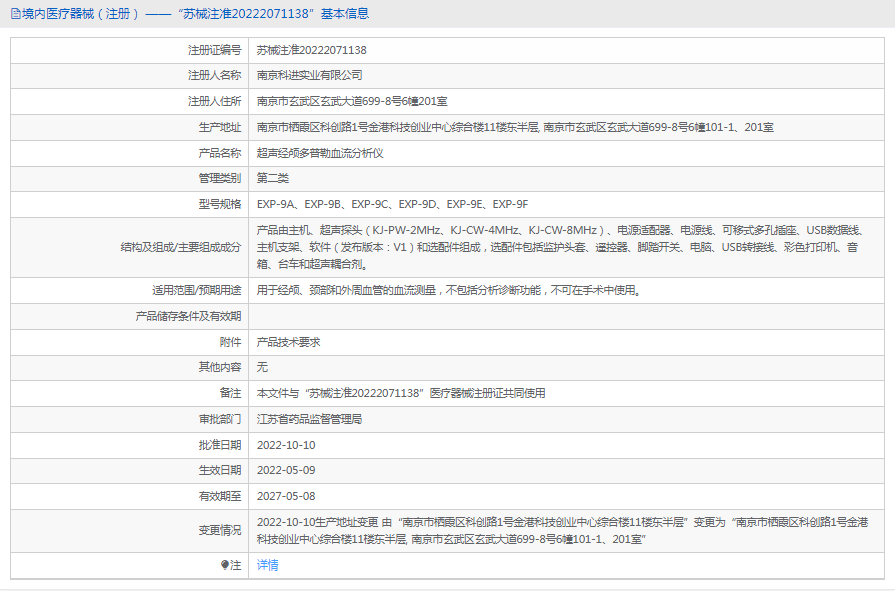
Task: Select company name 南京科进实业有限公司
Action: 309,75
